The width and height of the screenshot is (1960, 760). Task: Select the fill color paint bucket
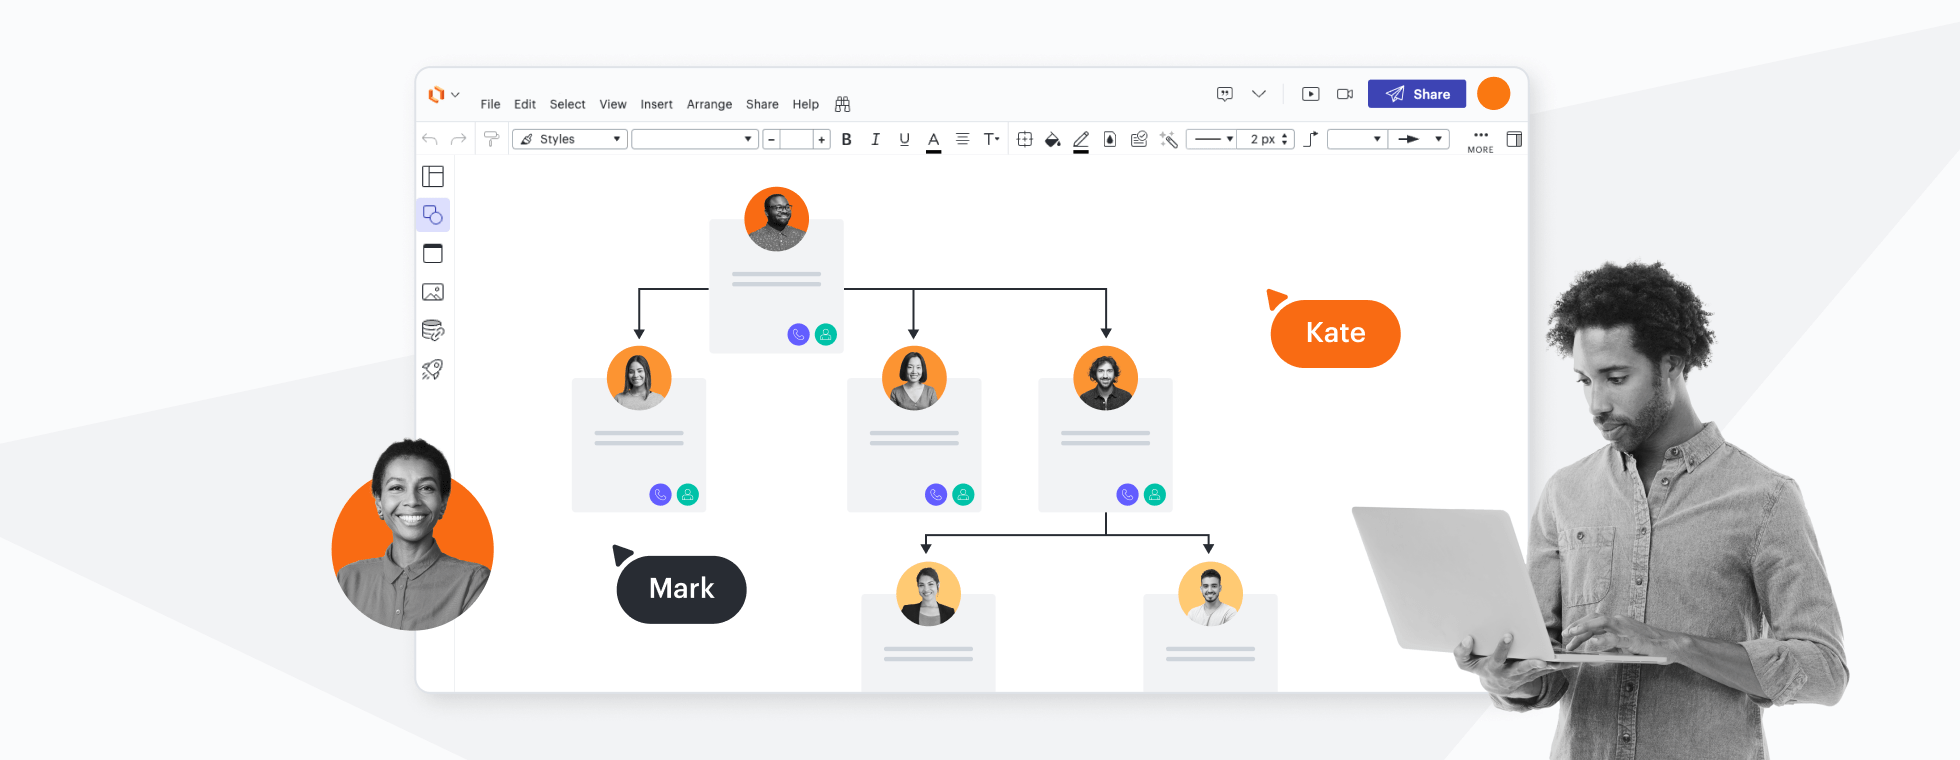(x=1052, y=140)
